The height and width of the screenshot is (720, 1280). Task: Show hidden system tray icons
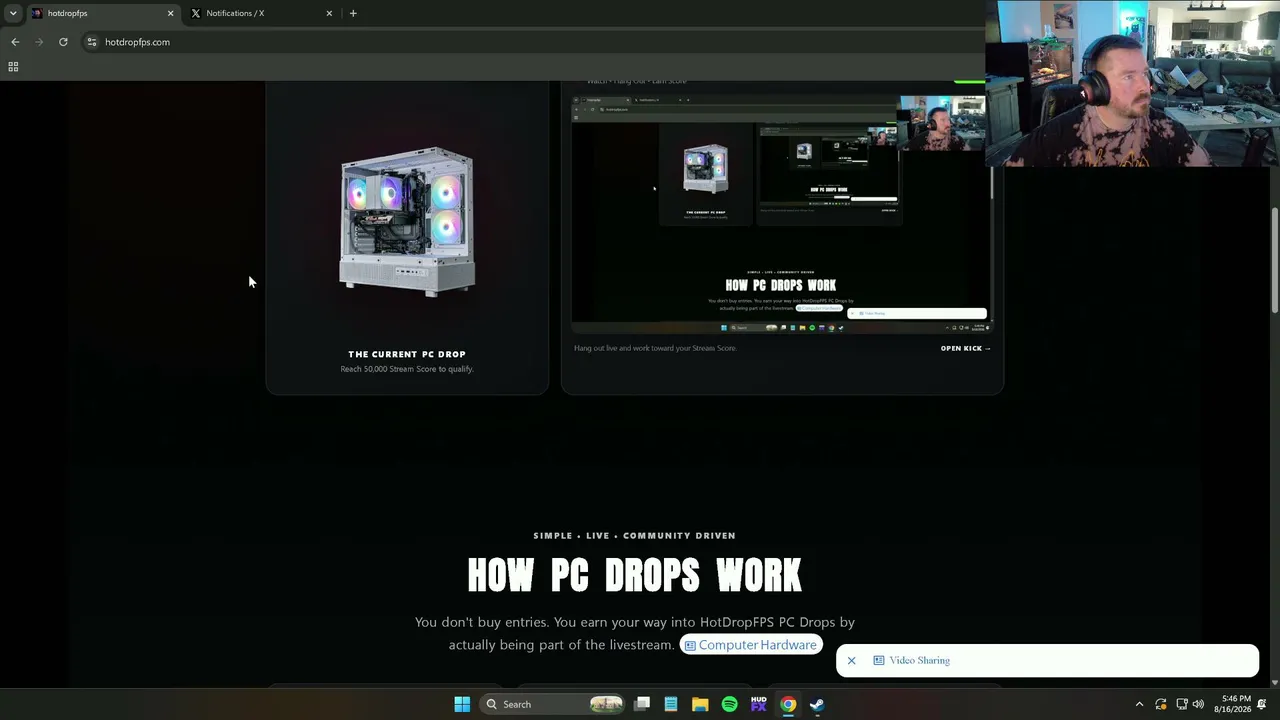pos(1139,704)
